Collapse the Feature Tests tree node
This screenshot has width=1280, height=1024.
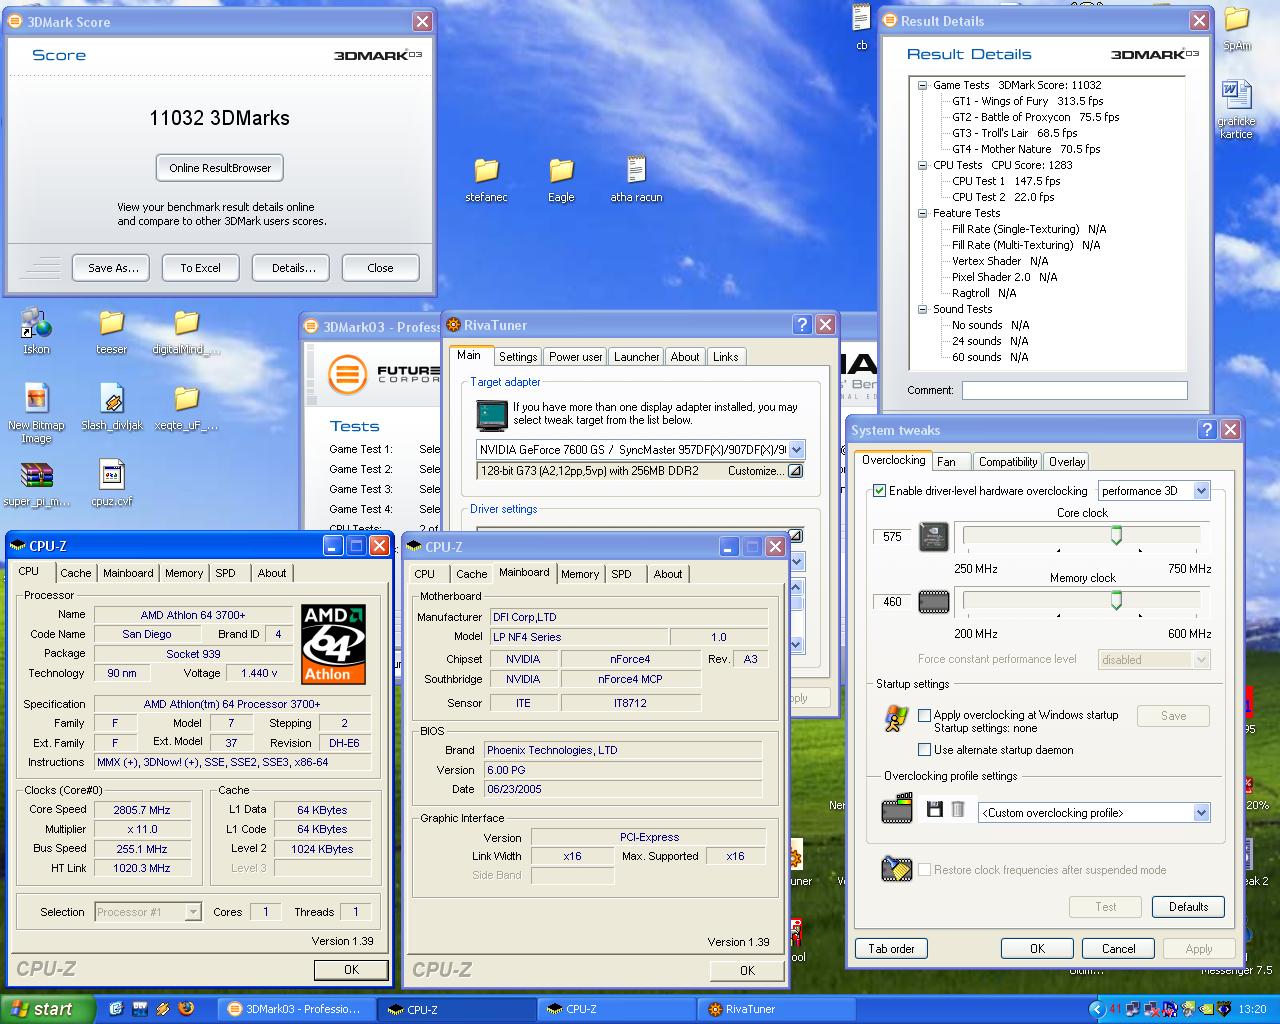[x=921, y=214]
